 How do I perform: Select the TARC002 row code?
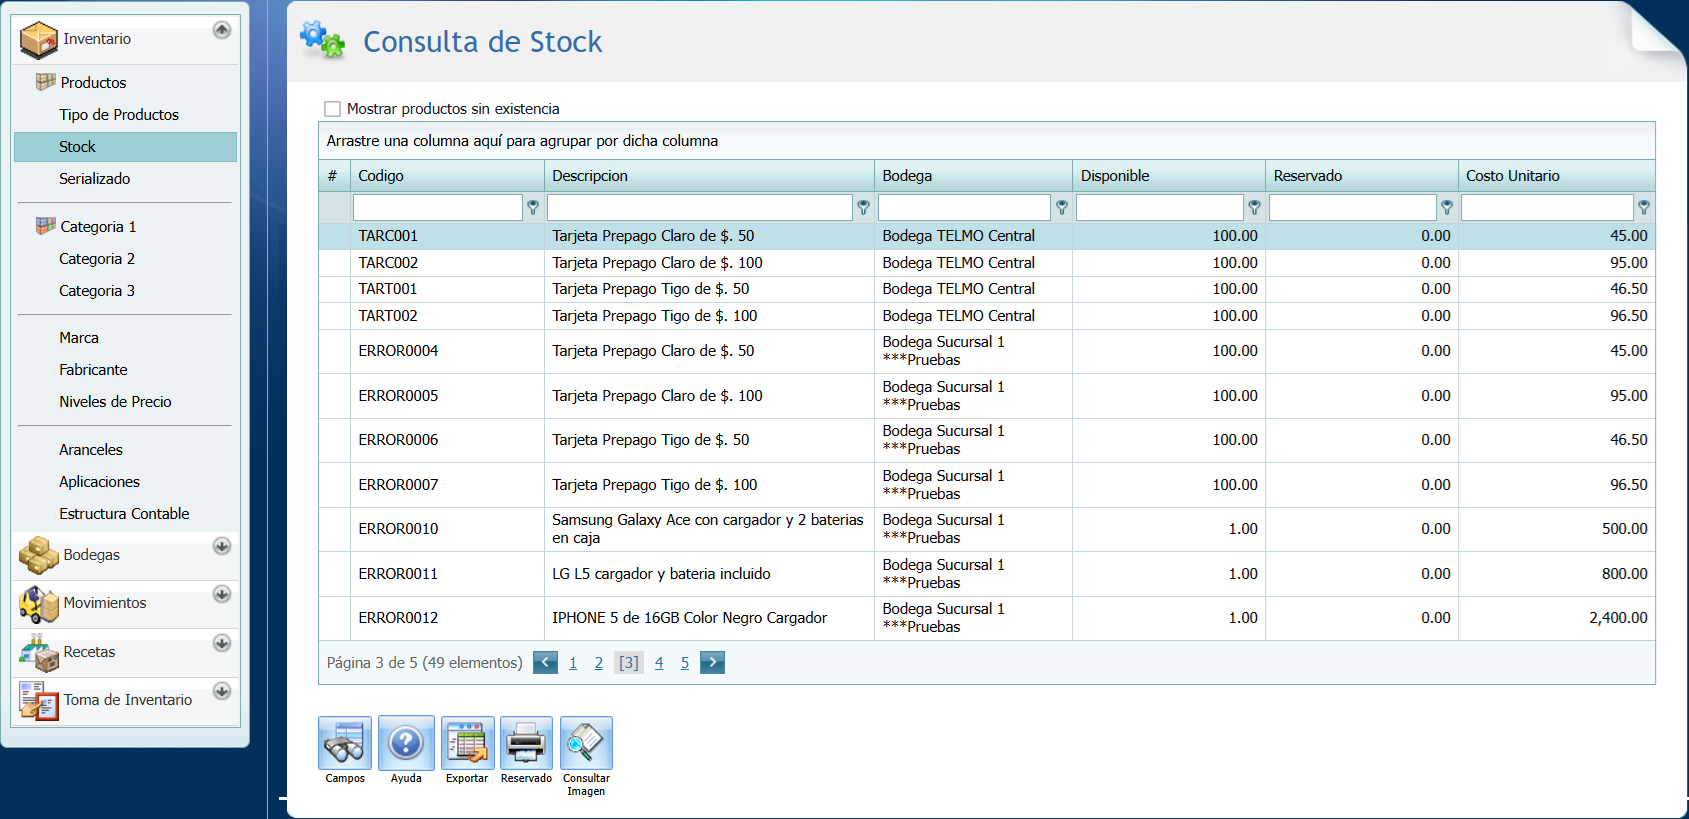(388, 263)
